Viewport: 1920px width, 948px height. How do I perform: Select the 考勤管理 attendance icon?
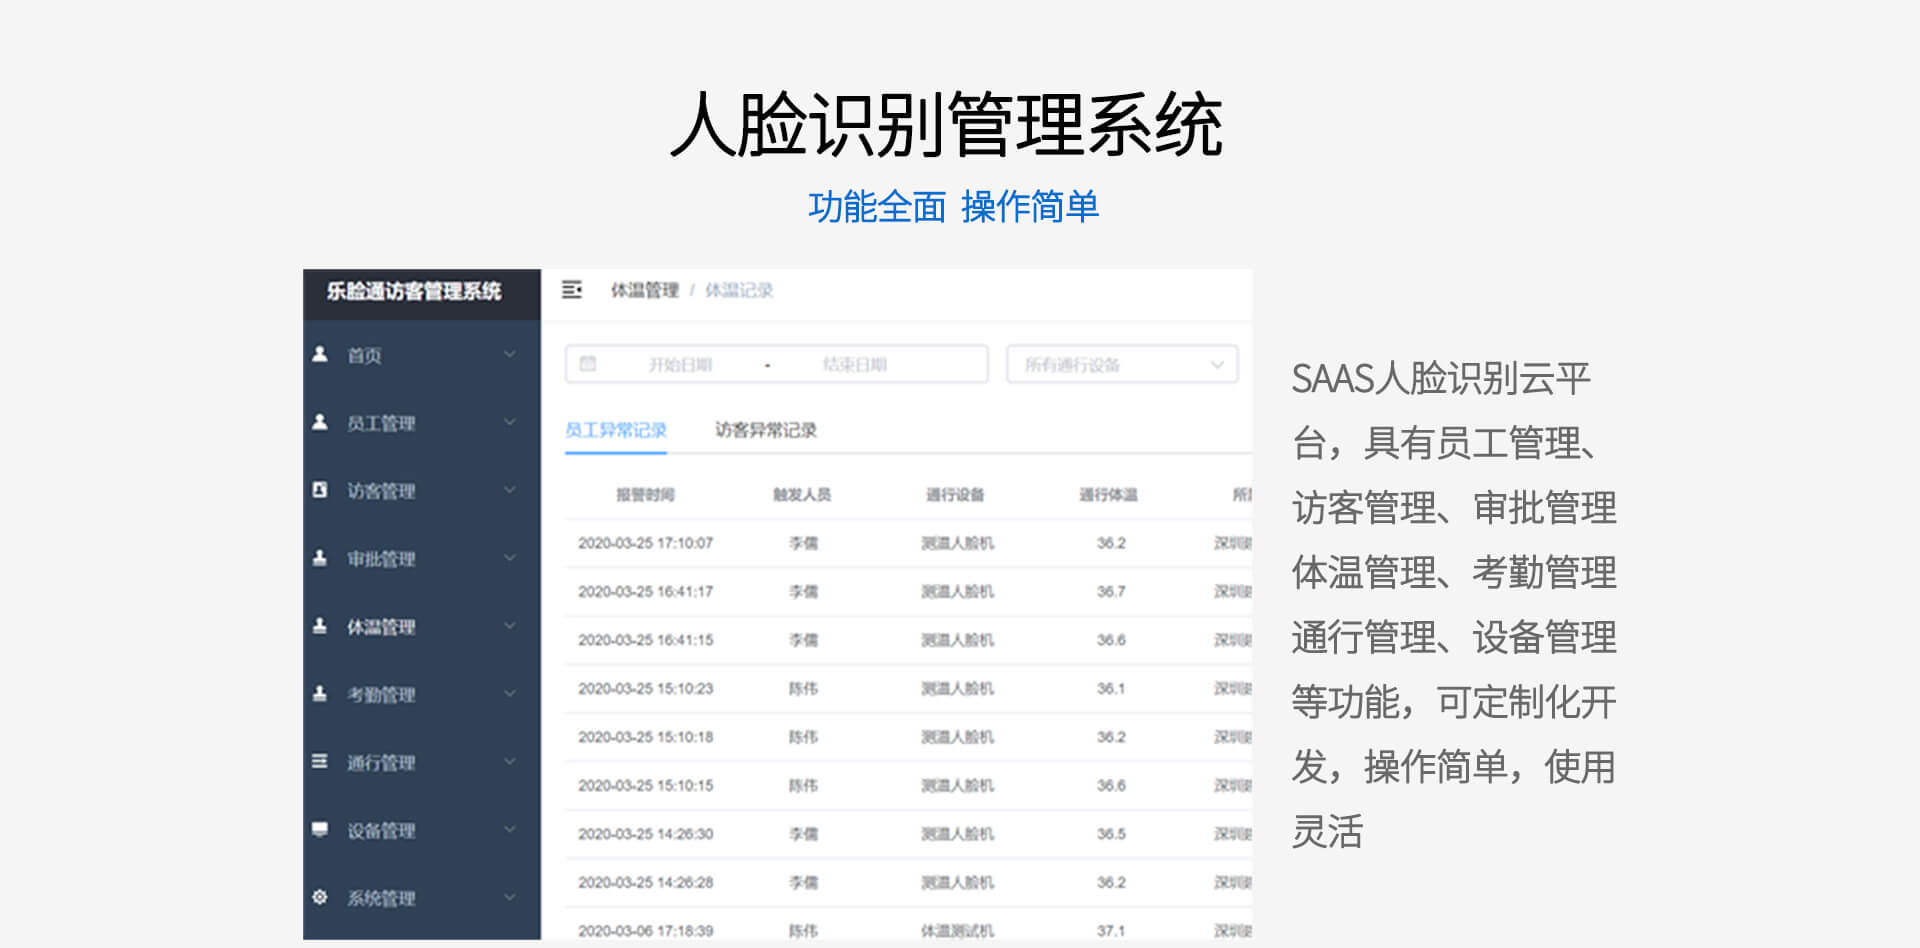click(x=320, y=694)
